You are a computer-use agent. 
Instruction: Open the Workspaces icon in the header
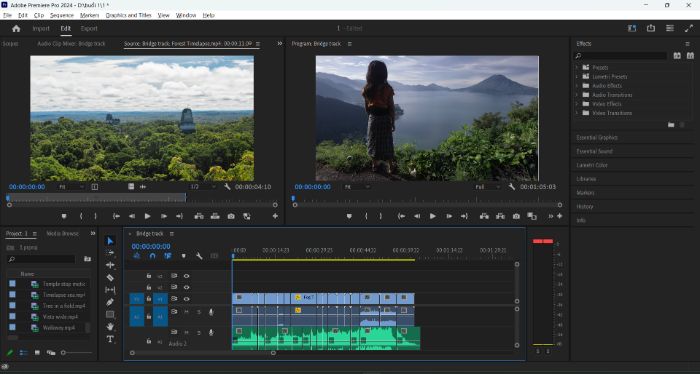pyautogui.click(x=632, y=28)
